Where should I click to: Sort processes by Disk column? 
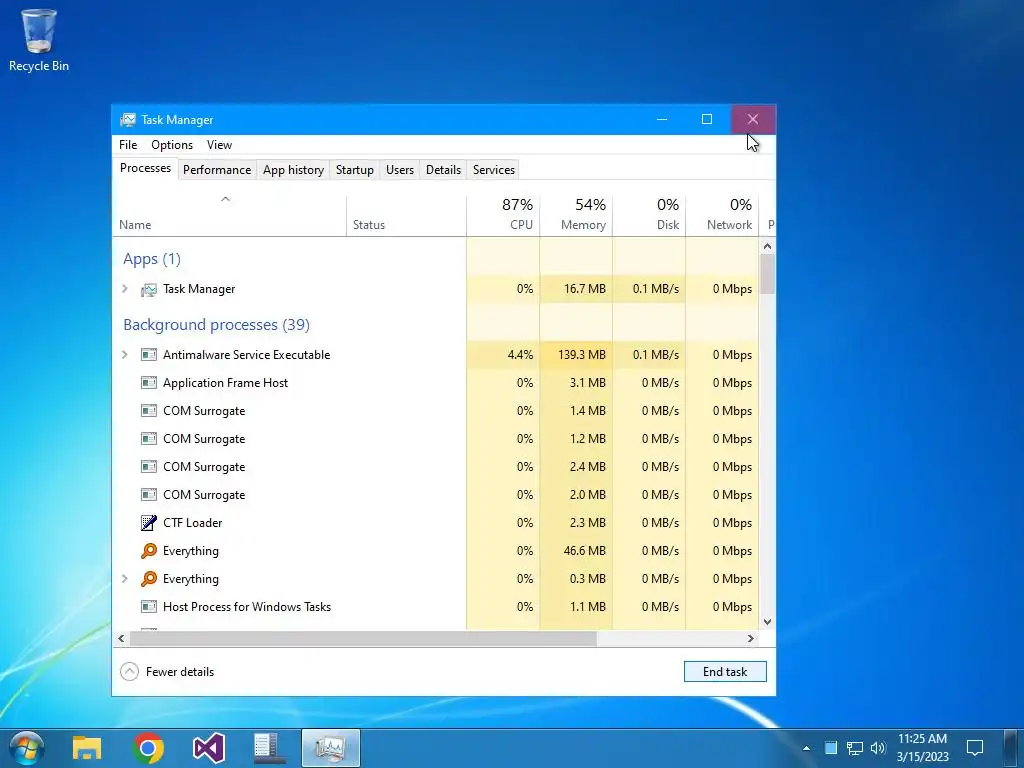pos(649,216)
